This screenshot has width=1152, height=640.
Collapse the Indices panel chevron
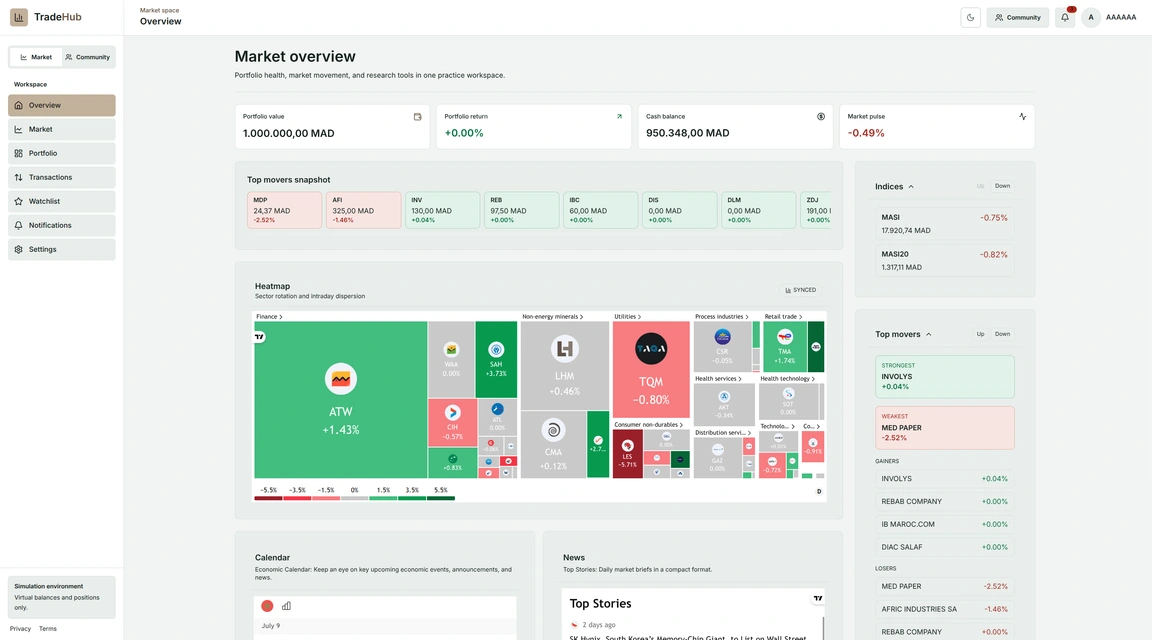click(x=911, y=187)
